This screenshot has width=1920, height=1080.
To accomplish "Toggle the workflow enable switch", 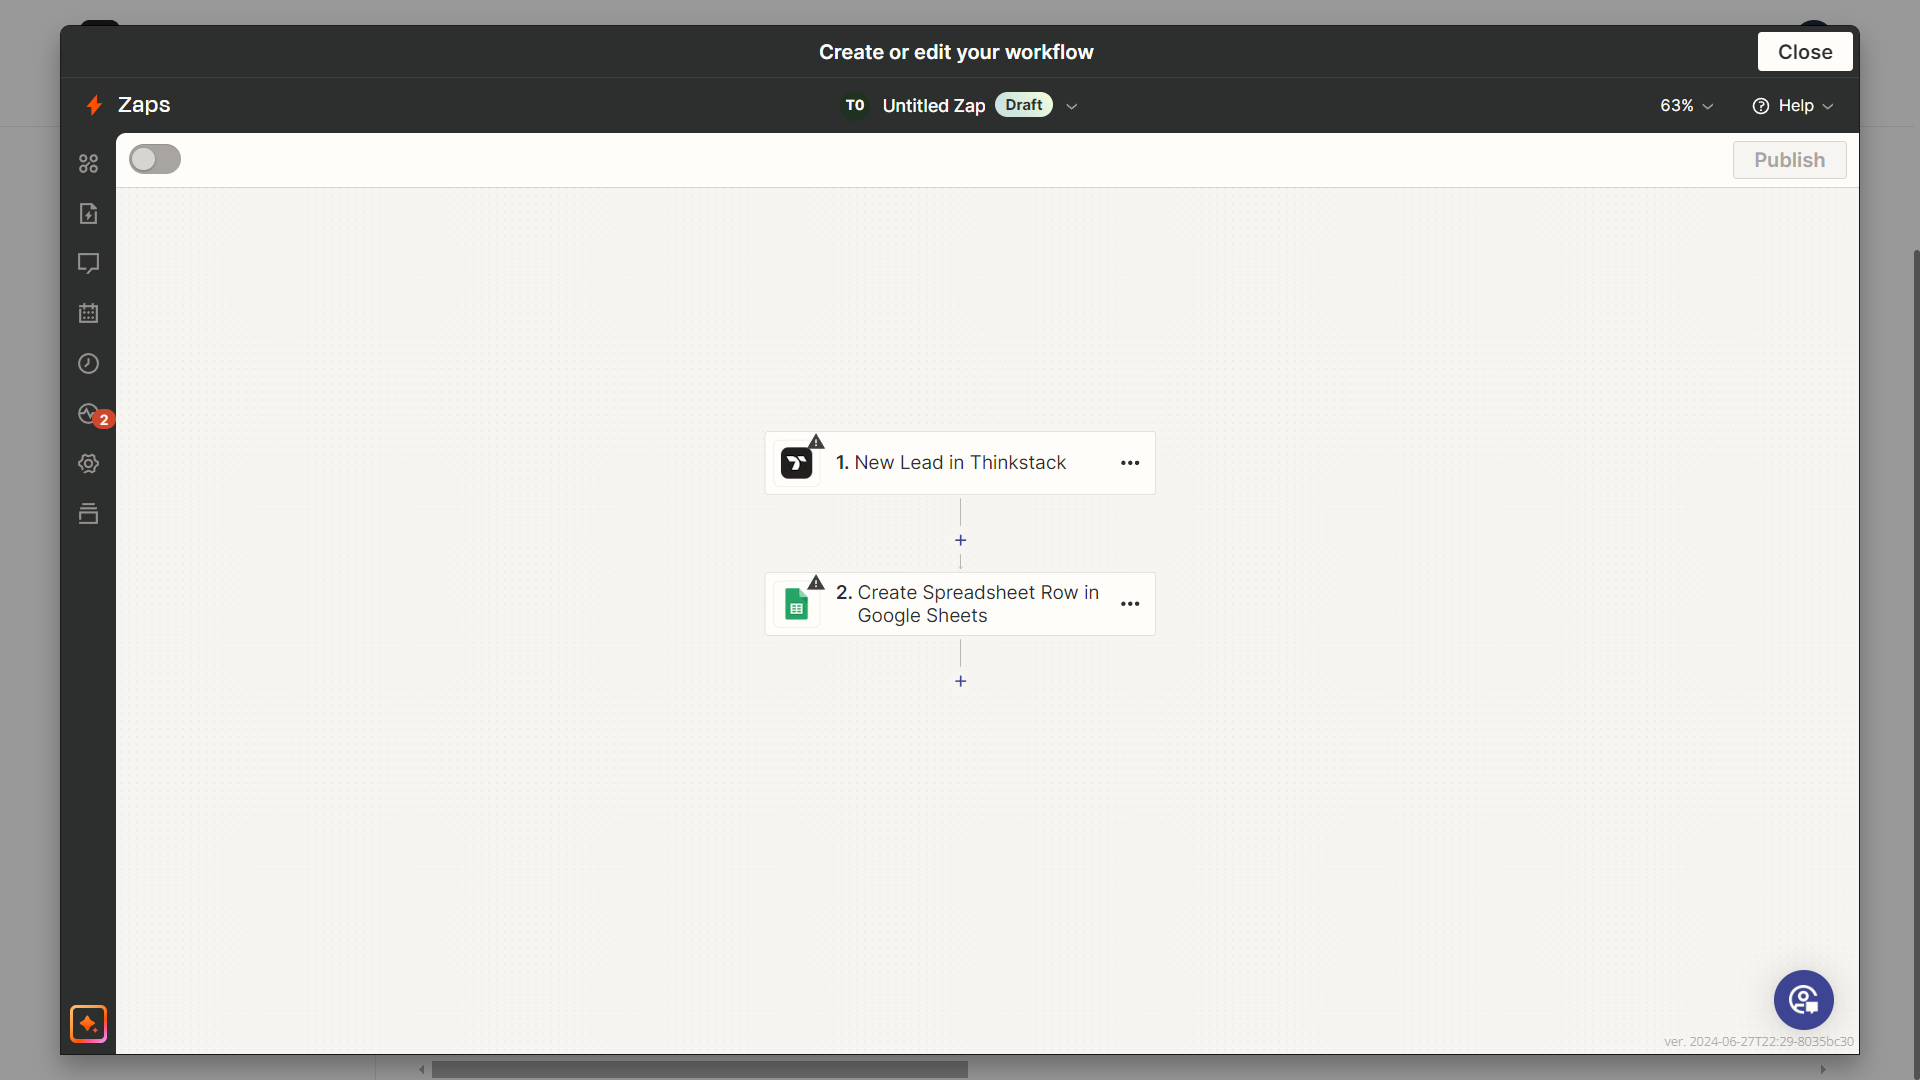I will pos(154,160).
